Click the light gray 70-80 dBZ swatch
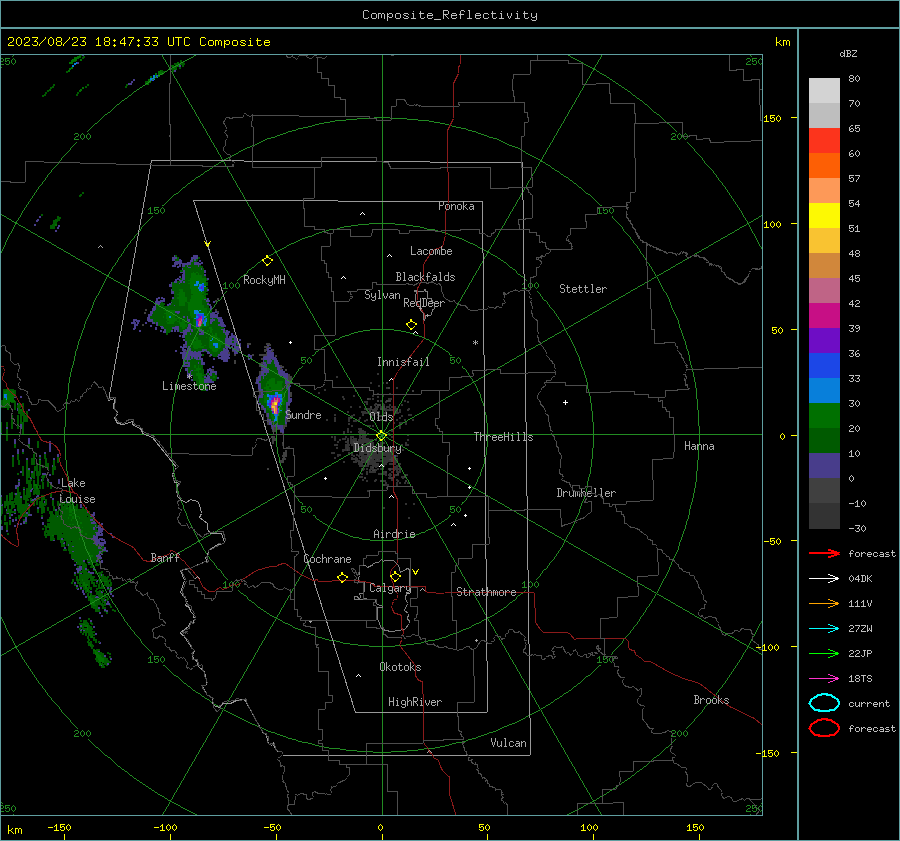The height and width of the screenshot is (841, 900). (824, 90)
